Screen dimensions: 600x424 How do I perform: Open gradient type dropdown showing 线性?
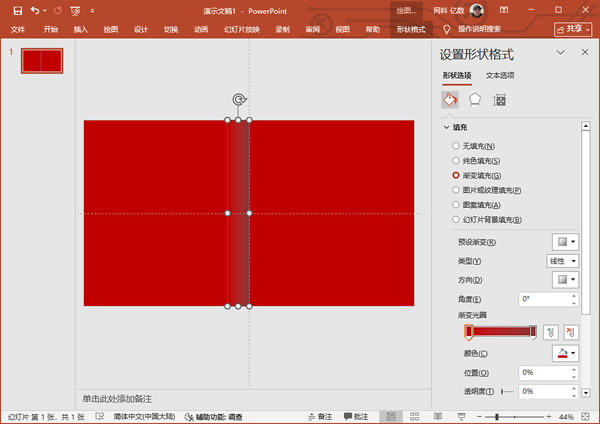(x=561, y=261)
